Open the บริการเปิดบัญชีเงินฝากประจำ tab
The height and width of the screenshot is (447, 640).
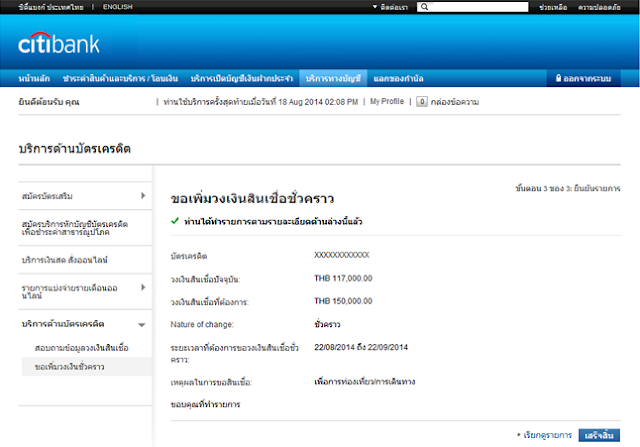pos(242,78)
